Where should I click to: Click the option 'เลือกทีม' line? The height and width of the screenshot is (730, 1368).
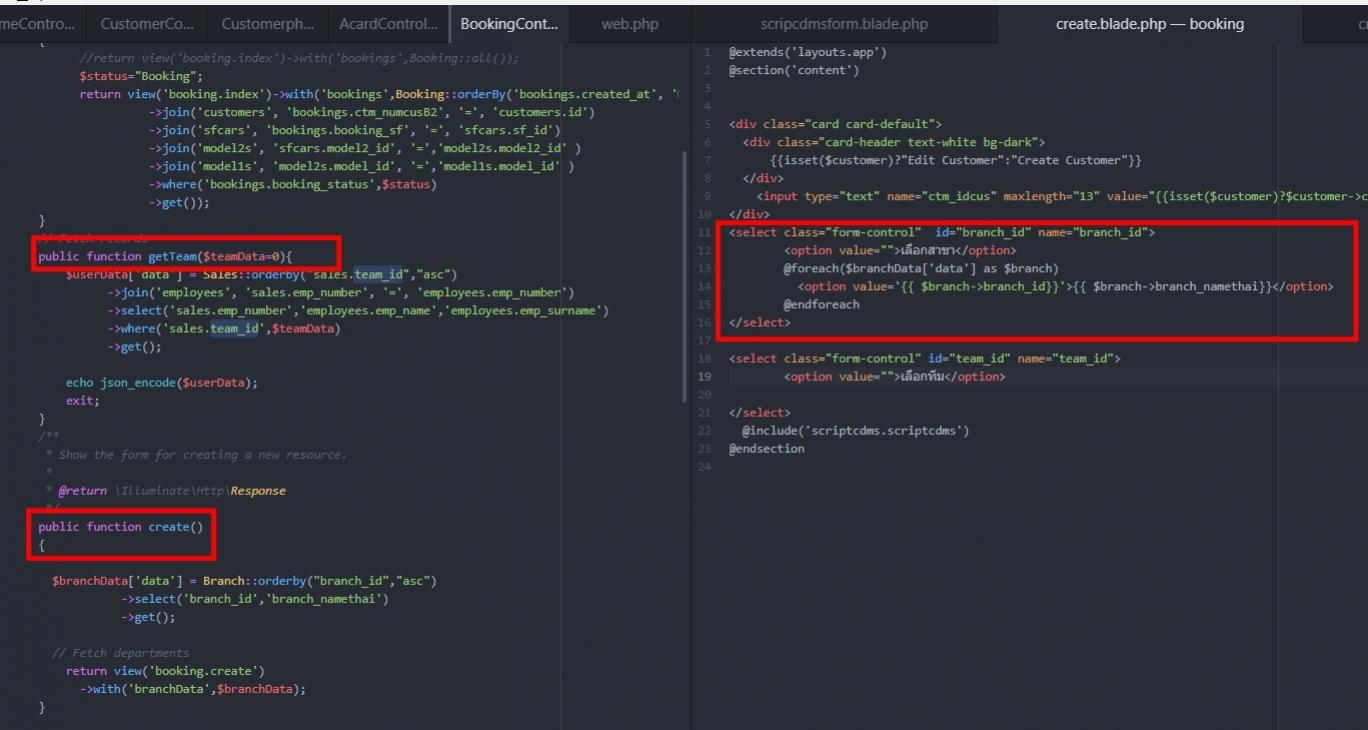click(x=894, y=377)
